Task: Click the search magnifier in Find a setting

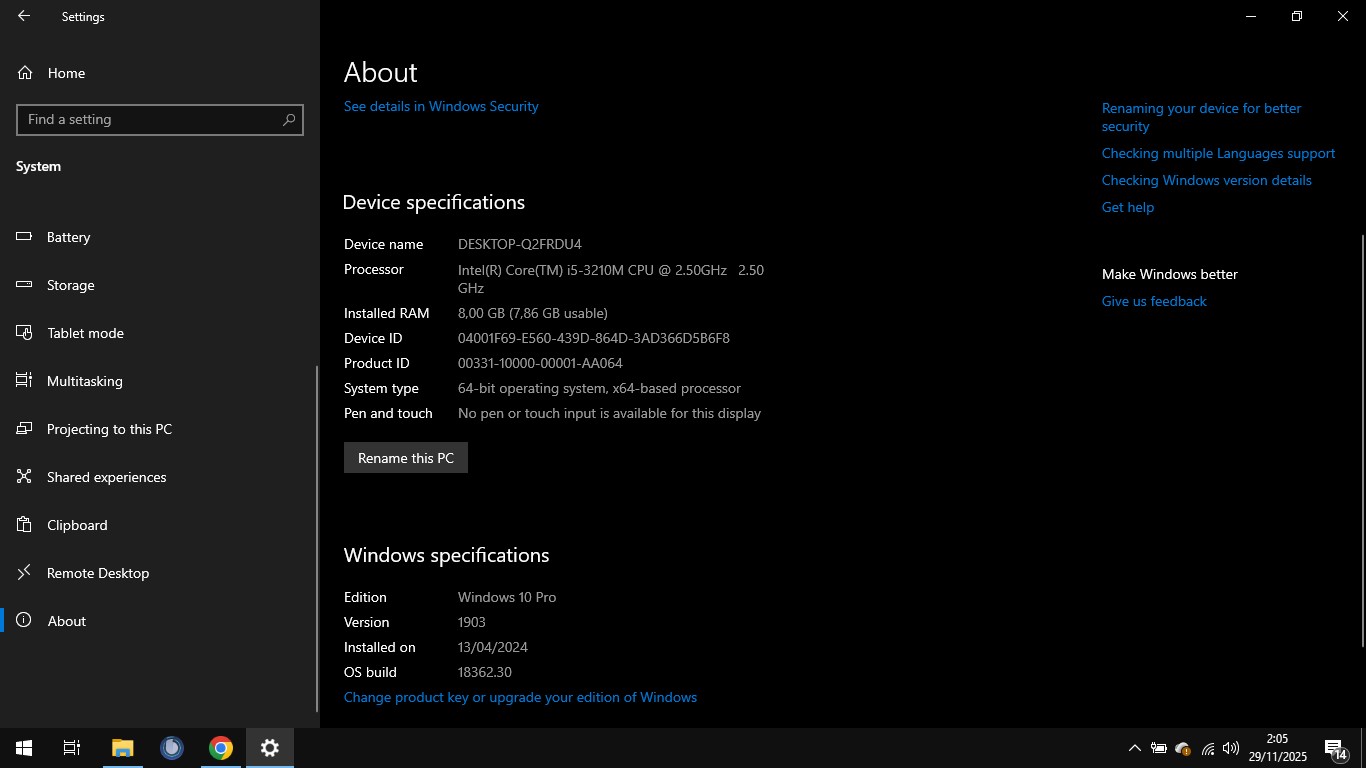Action: 289,119
